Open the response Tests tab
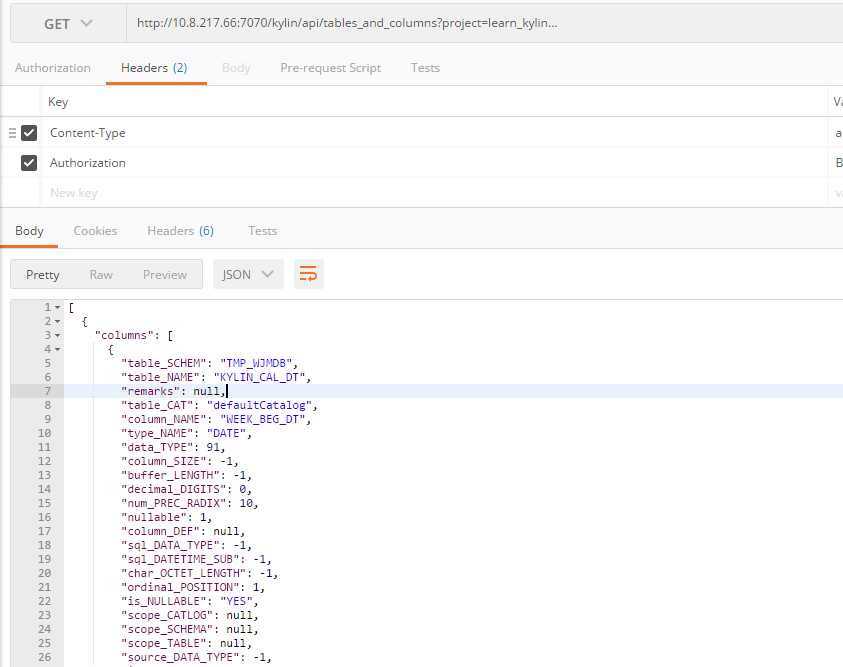The image size is (843, 667). pos(262,231)
